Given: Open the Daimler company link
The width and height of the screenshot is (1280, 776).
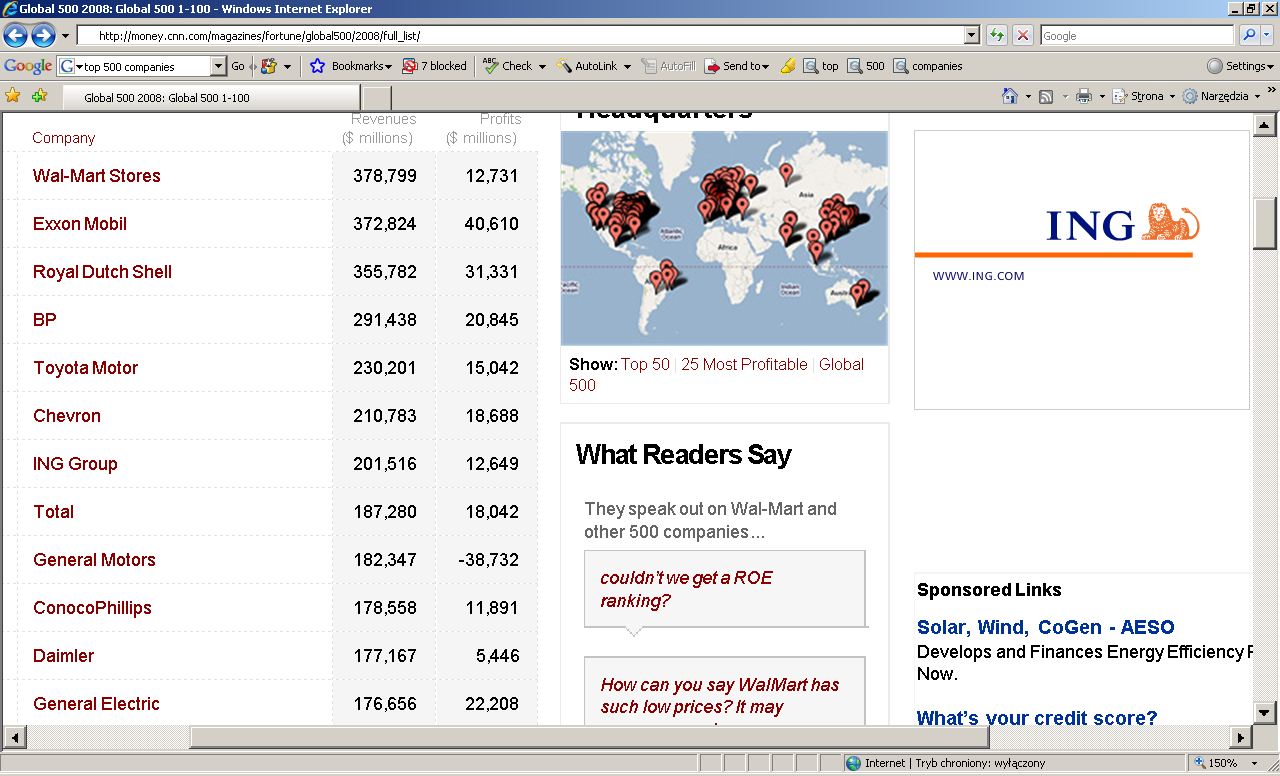Looking at the screenshot, I should coord(64,656).
